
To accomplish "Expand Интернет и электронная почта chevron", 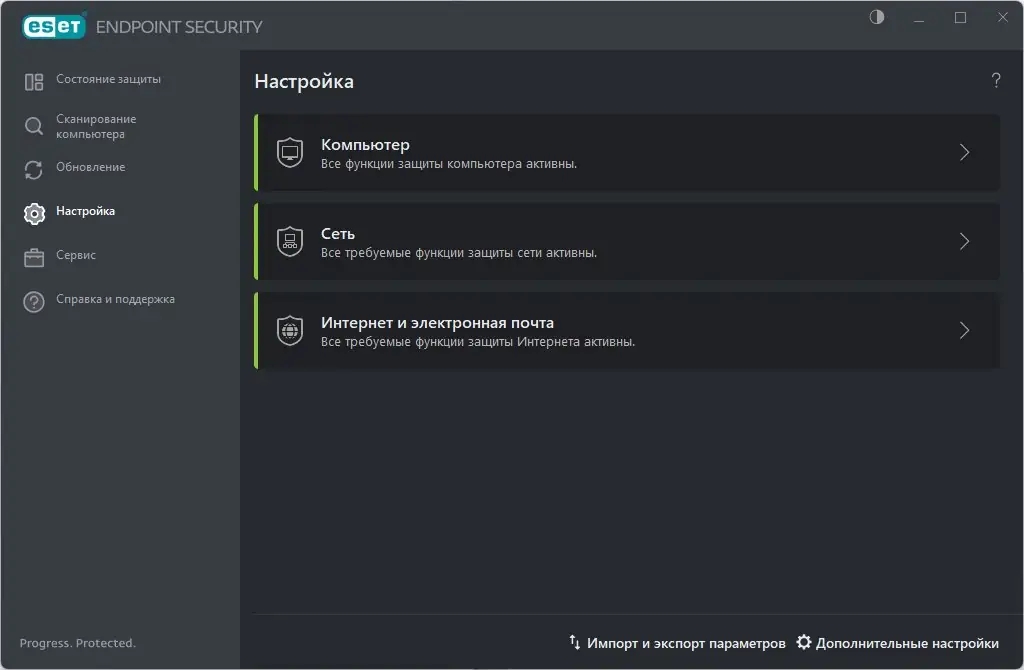I will 964,330.
